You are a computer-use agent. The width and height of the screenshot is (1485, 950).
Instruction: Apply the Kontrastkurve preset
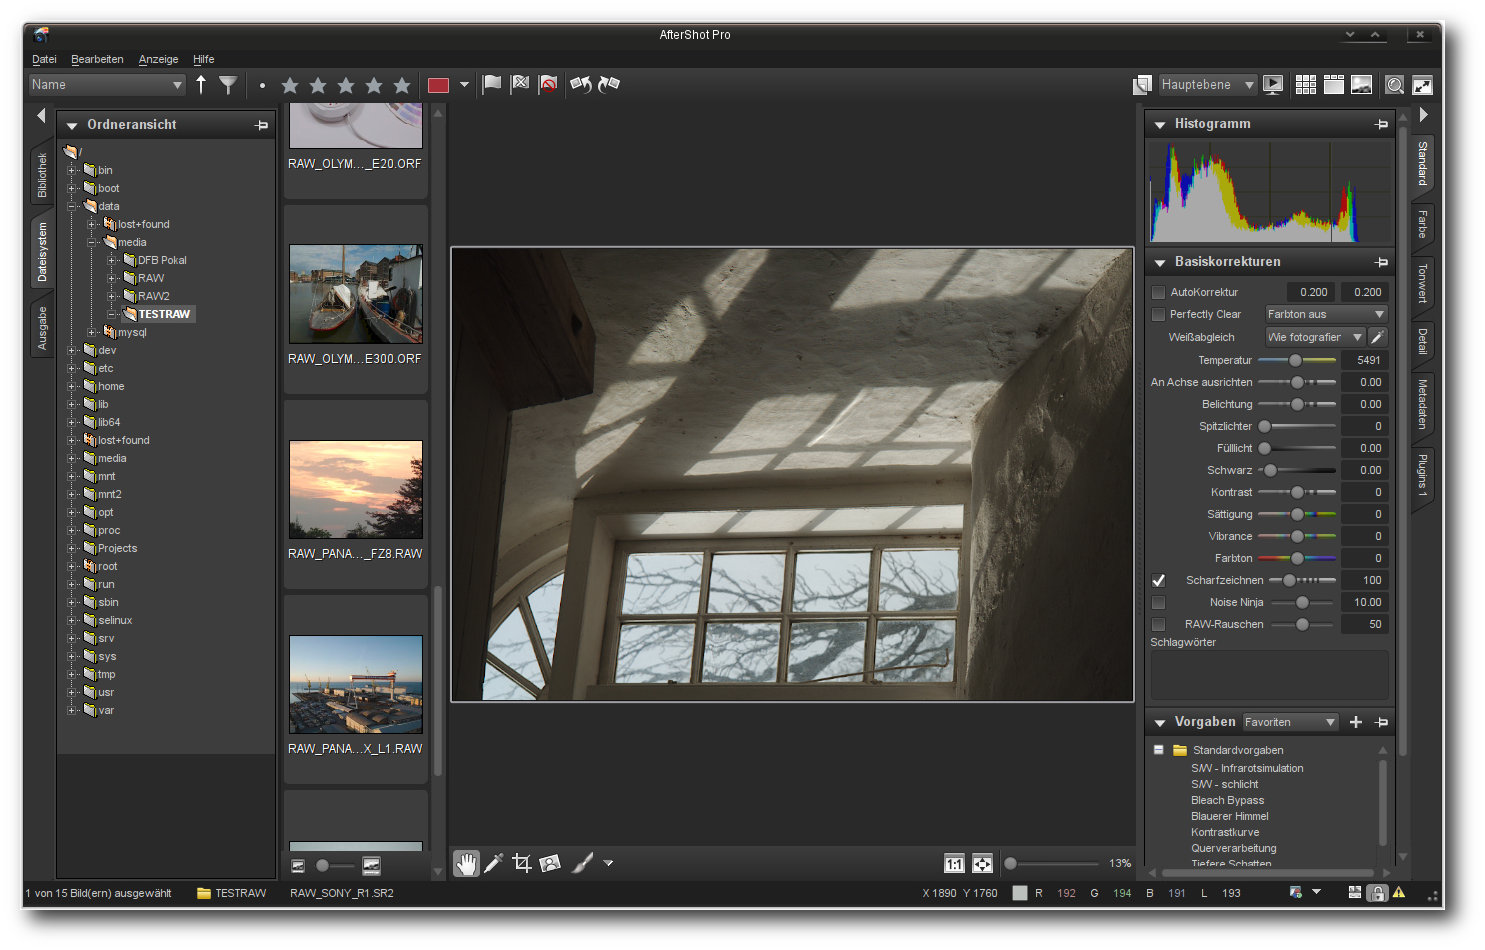pyautogui.click(x=1225, y=832)
